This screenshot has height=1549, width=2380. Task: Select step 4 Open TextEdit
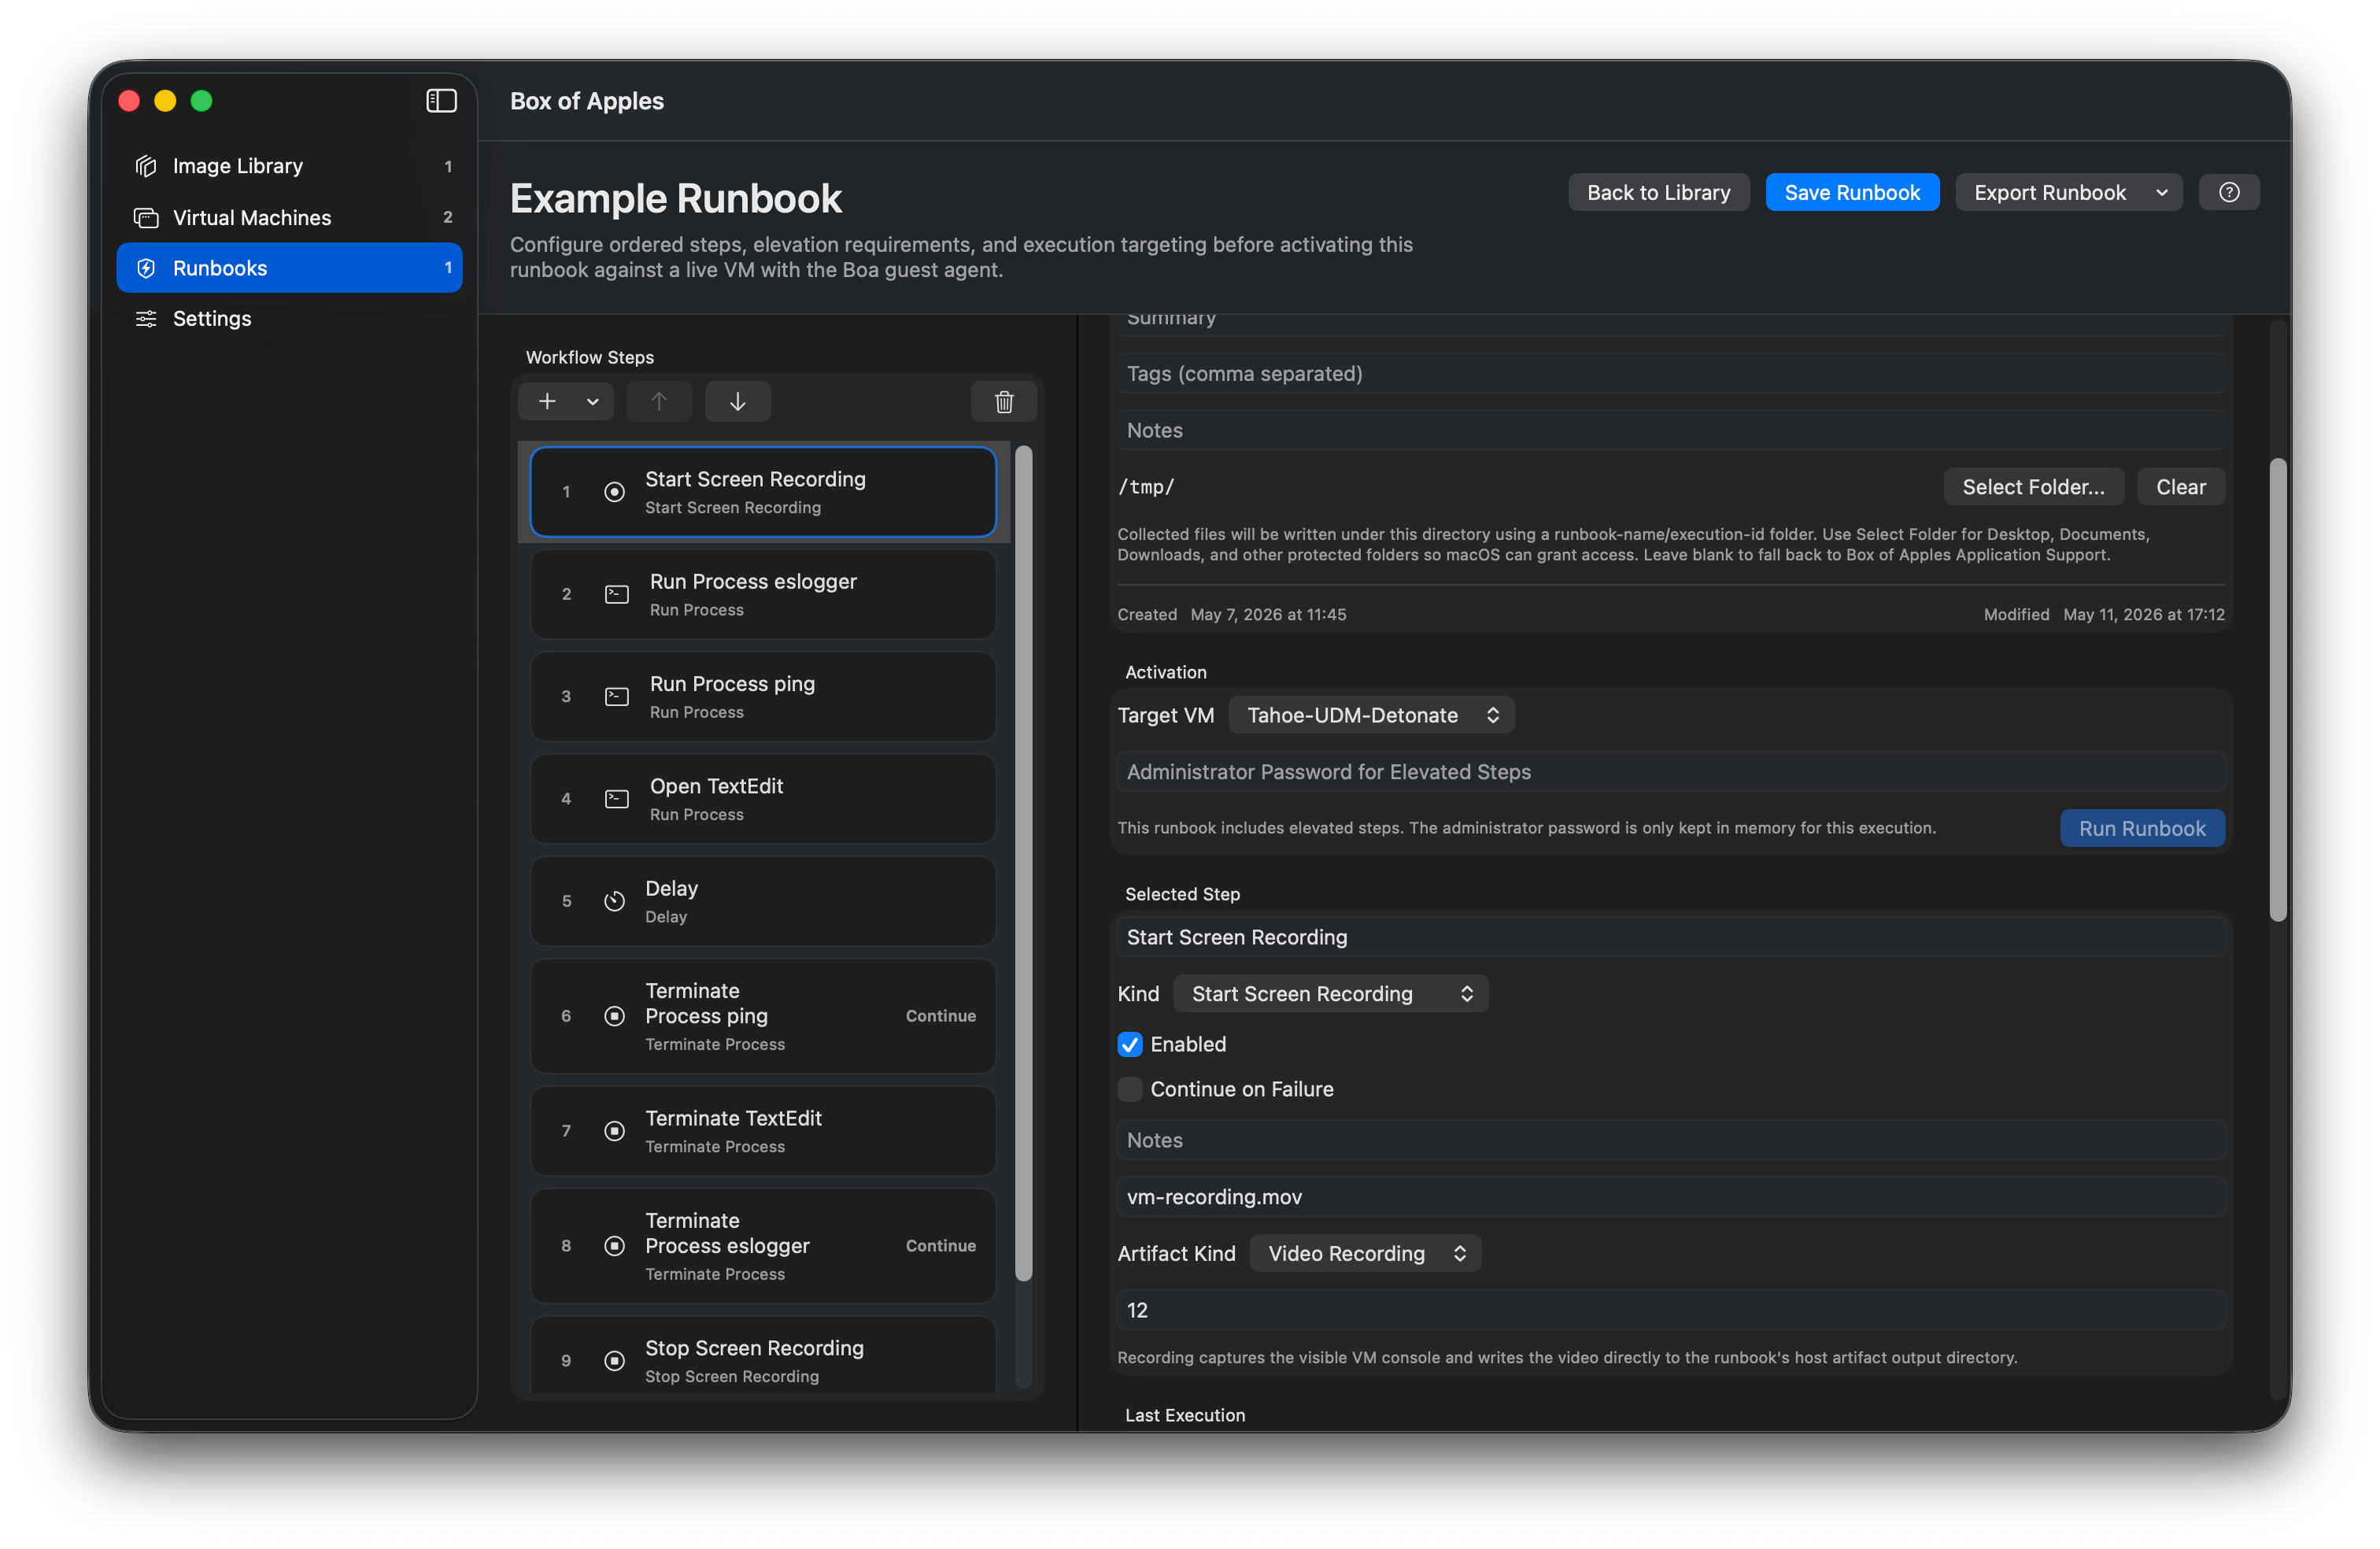pos(763,799)
